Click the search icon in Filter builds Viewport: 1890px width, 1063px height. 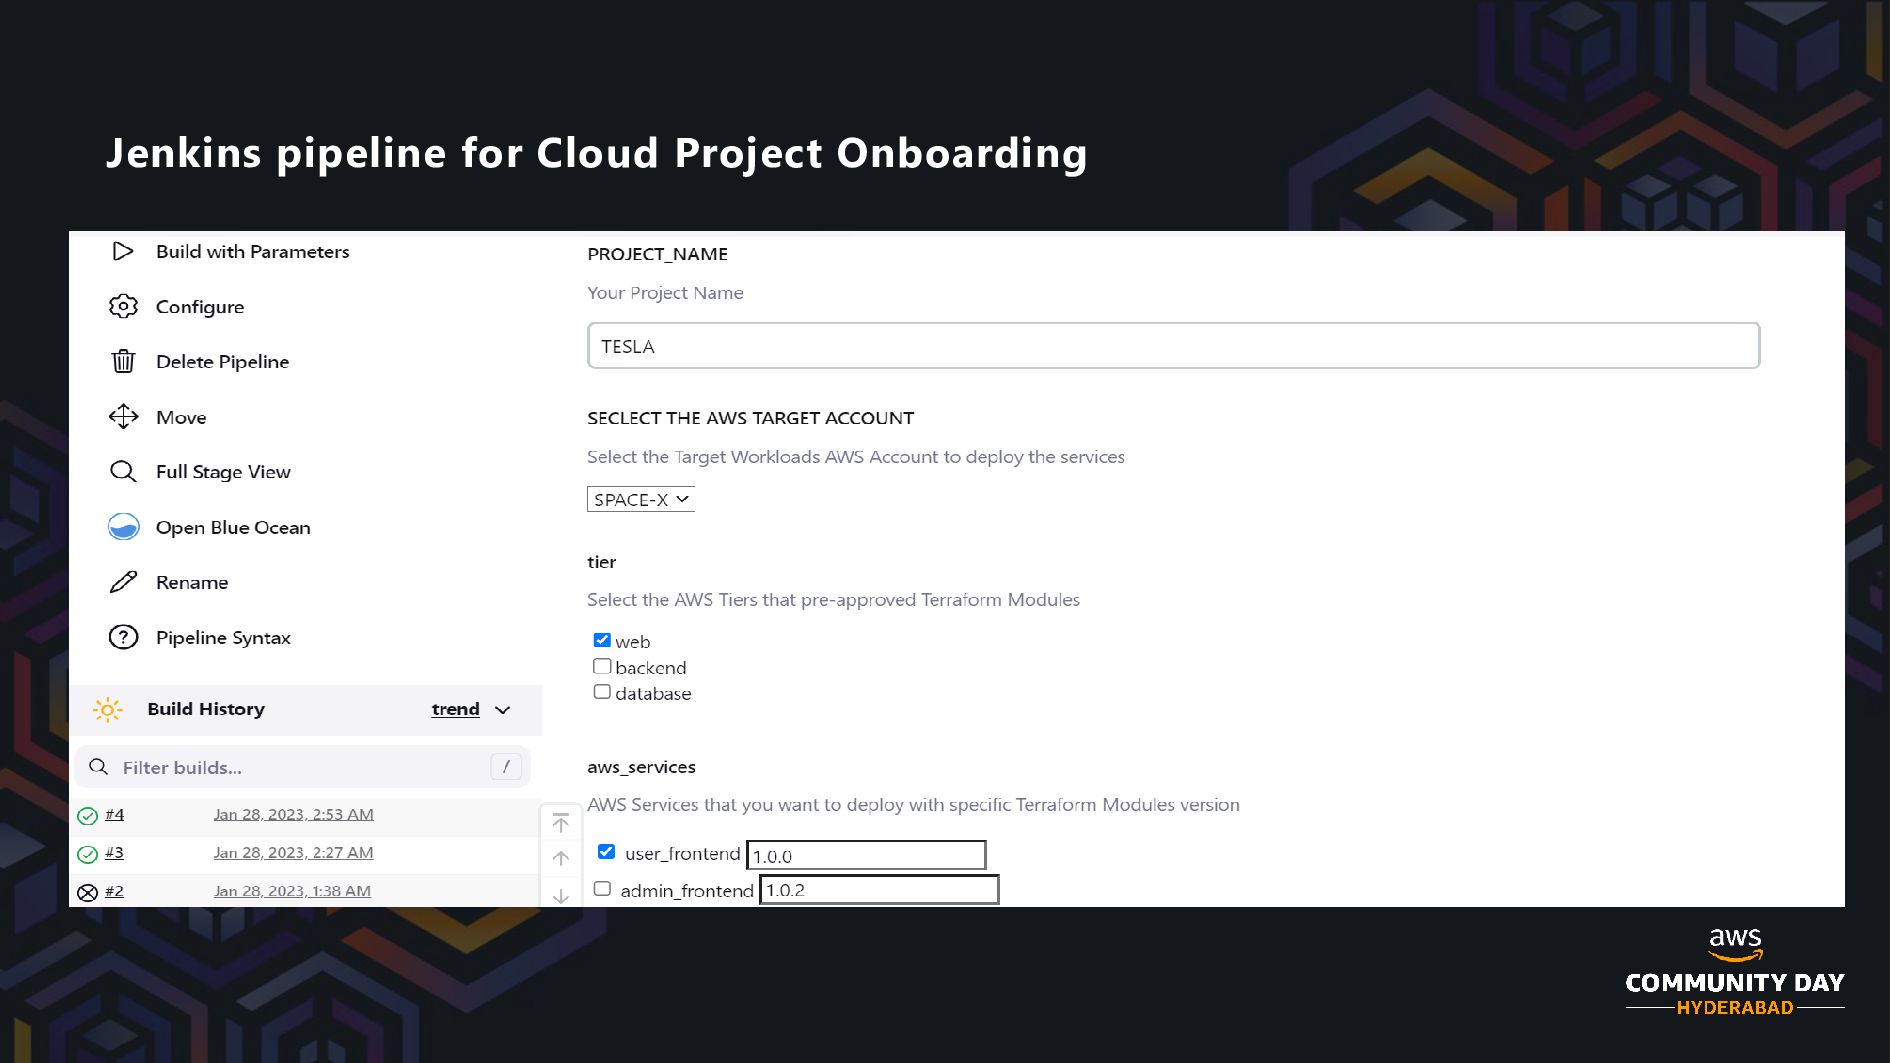click(x=98, y=767)
